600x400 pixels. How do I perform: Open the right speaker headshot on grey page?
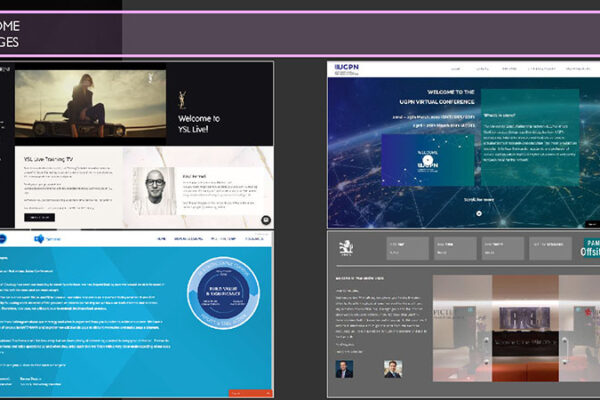click(x=391, y=368)
